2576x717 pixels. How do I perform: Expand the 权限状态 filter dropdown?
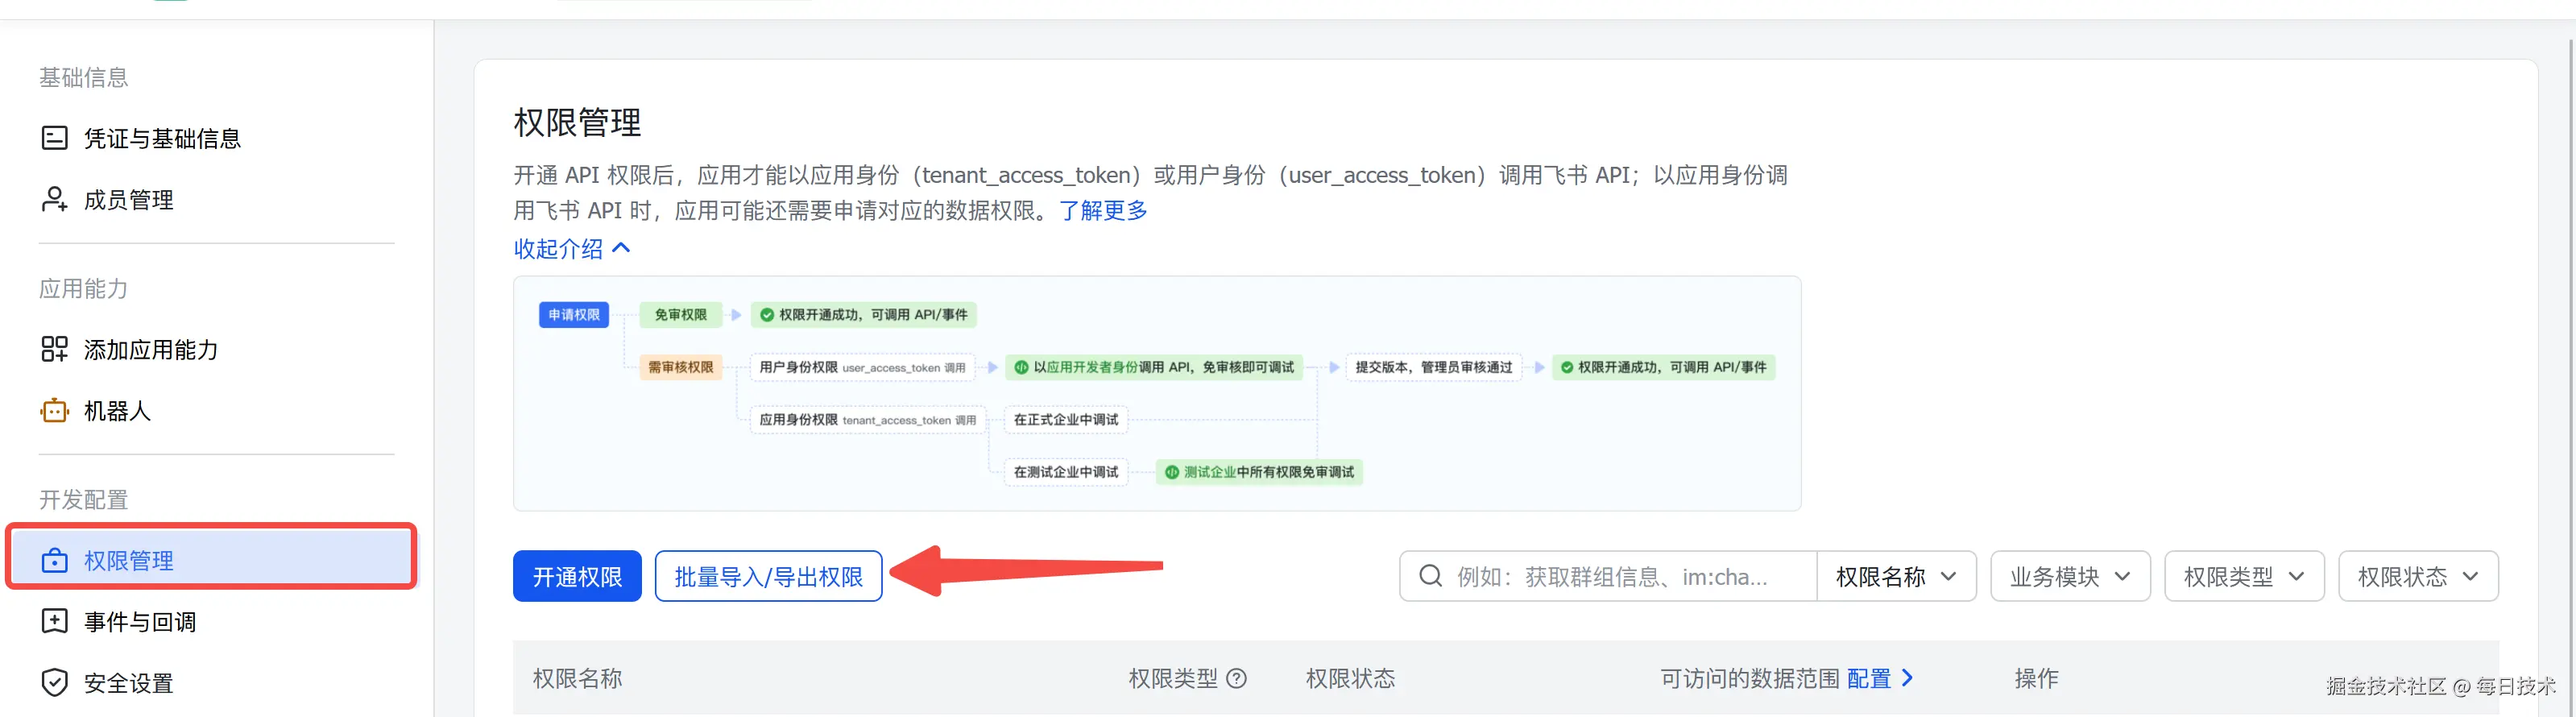[2418, 576]
